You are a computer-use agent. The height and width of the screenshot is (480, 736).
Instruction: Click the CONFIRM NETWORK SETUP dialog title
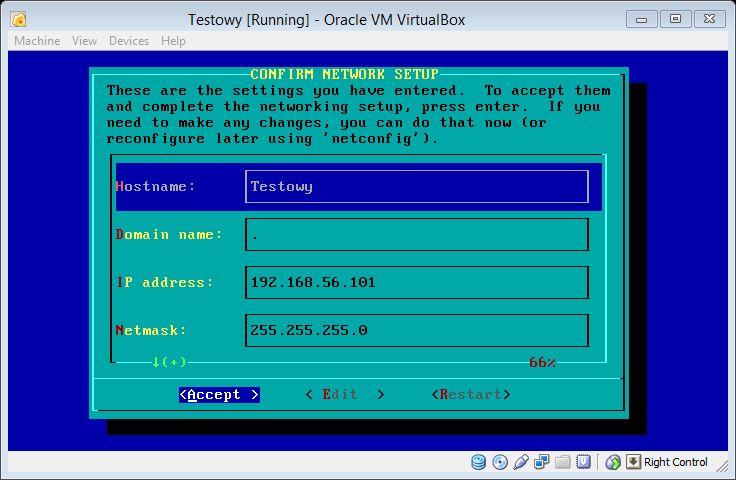coord(345,74)
